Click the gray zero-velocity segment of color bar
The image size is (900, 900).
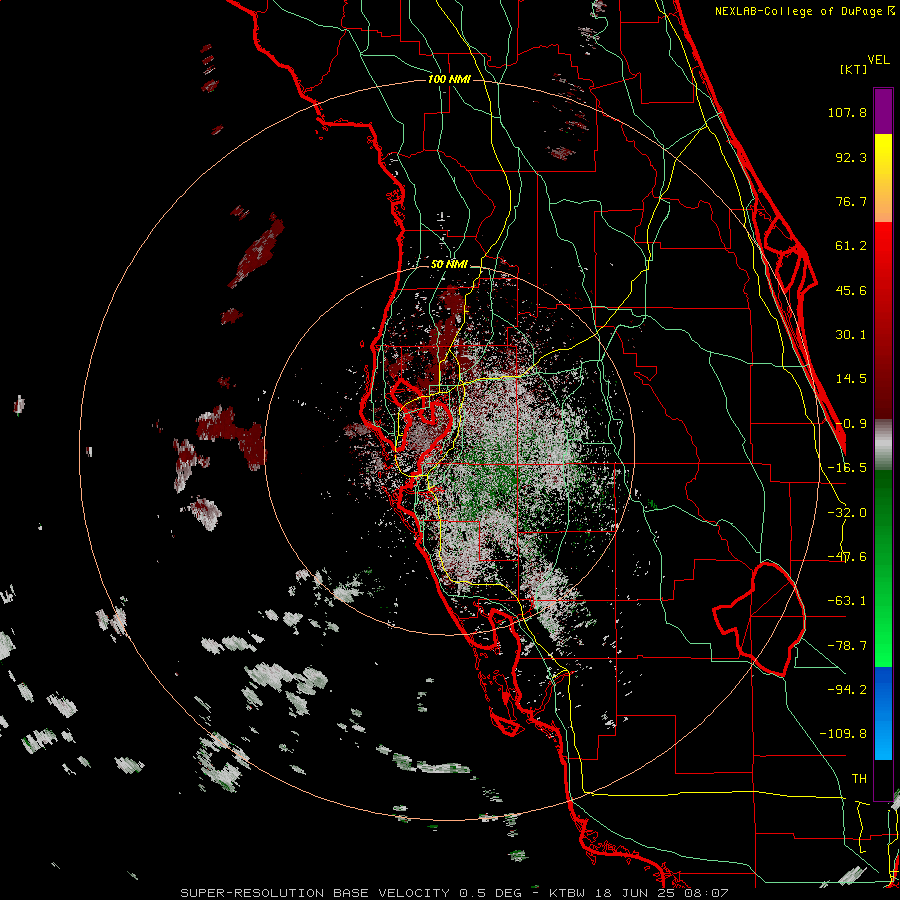click(x=883, y=445)
